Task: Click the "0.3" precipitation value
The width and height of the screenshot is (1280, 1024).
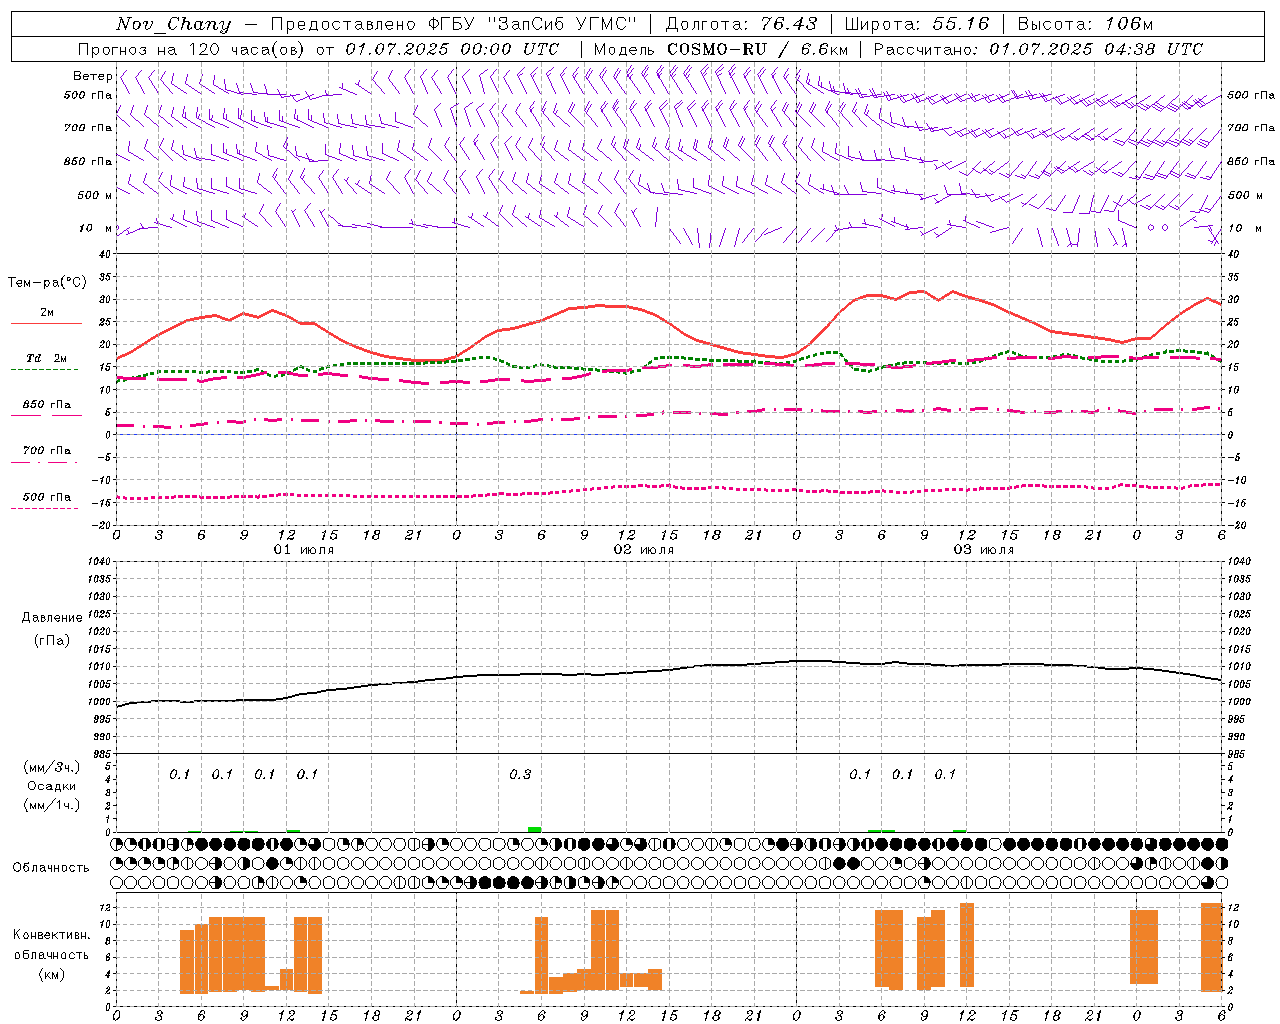Action: coord(520,774)
